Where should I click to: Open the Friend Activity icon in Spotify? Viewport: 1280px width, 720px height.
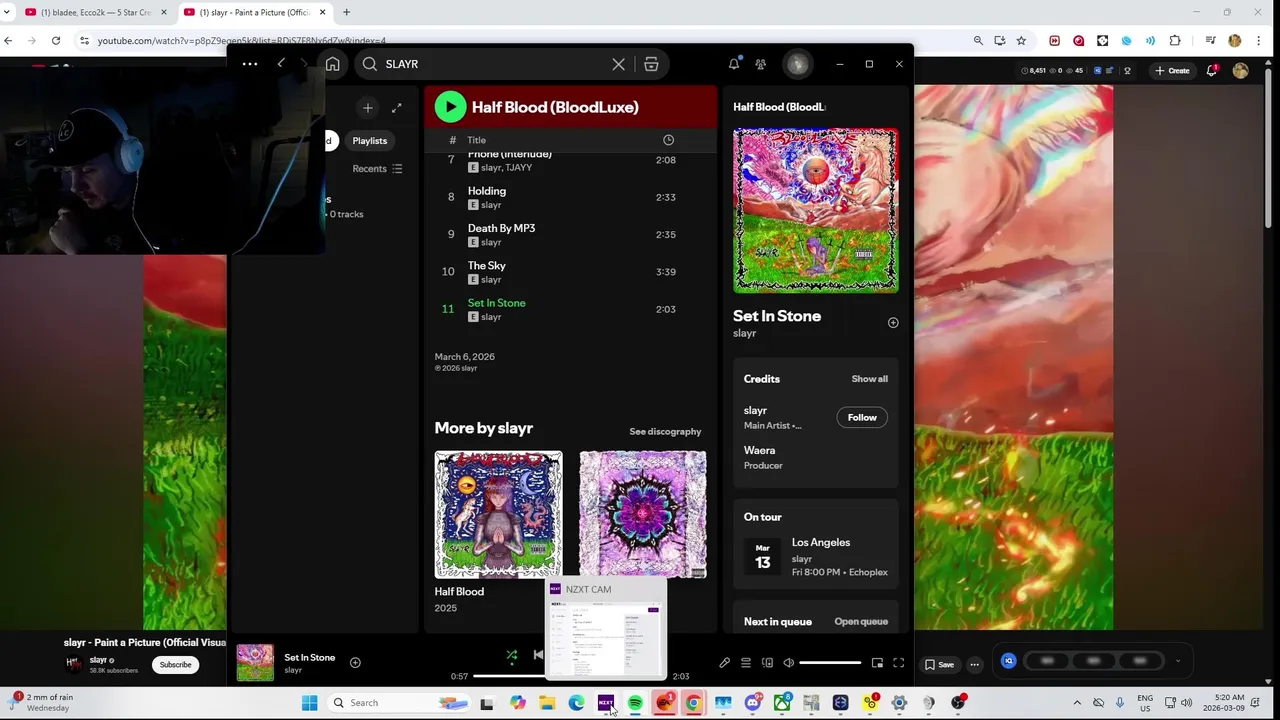point(761,64)
